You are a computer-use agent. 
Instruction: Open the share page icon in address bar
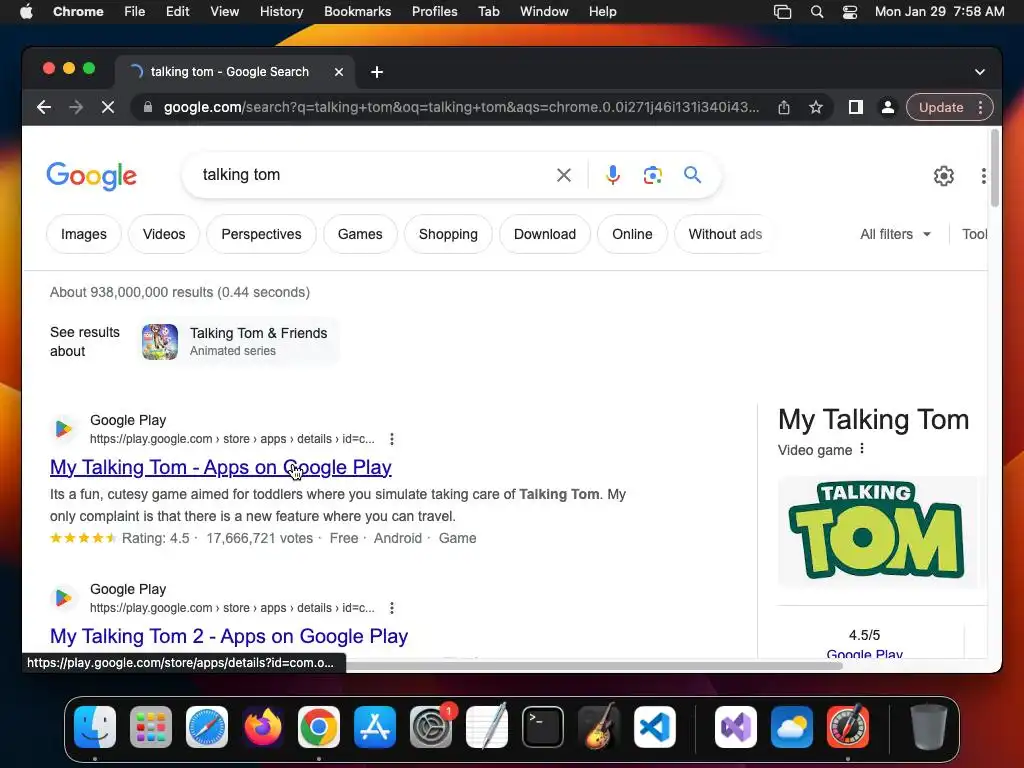point(784,107)
